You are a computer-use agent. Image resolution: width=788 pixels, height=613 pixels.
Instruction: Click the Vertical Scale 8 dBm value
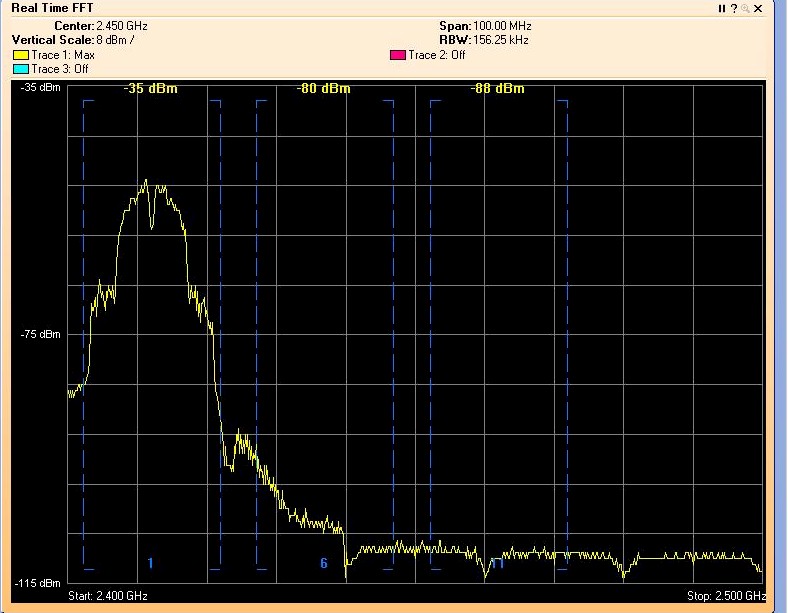pyautogui.click(x=115, y=40)
